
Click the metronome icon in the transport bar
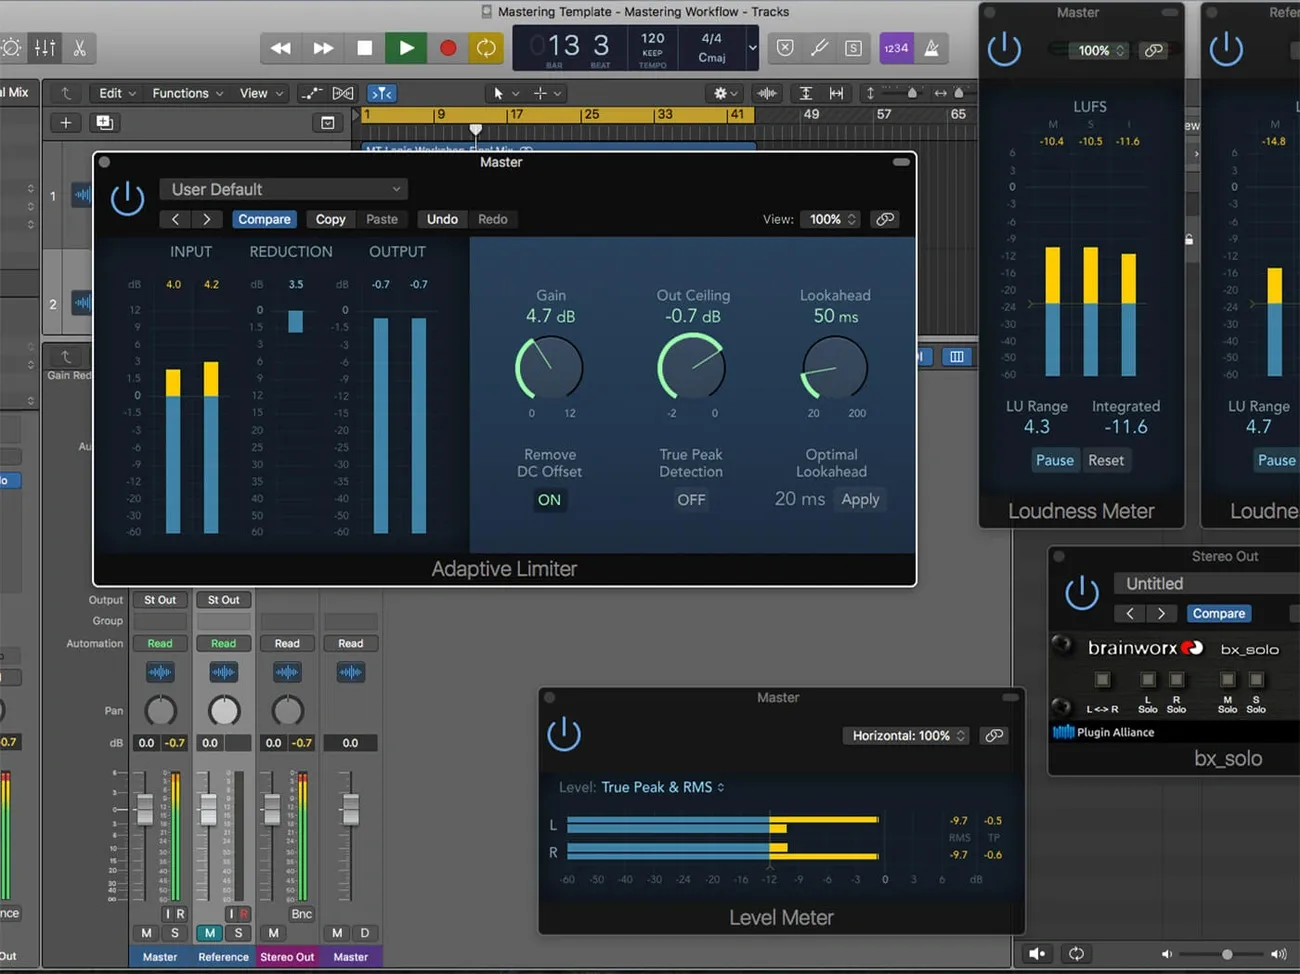tap(932, 47)
